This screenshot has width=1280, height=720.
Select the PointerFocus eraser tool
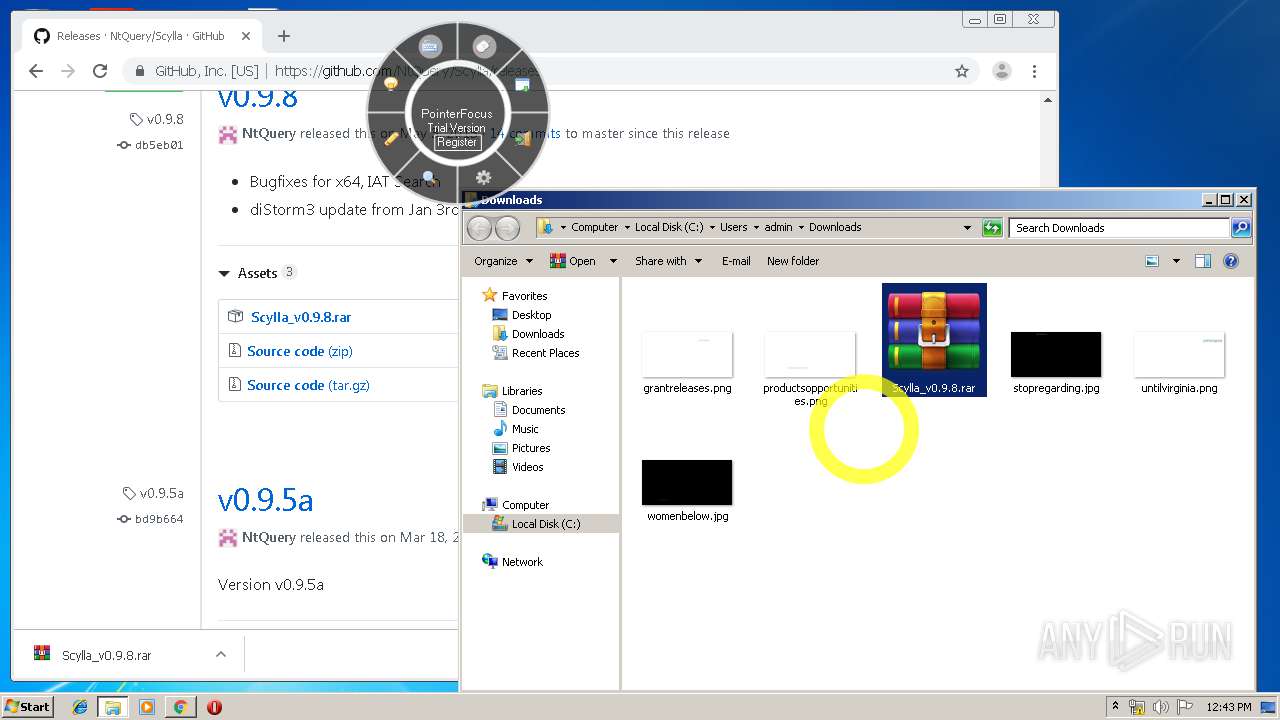click(484, 46)
